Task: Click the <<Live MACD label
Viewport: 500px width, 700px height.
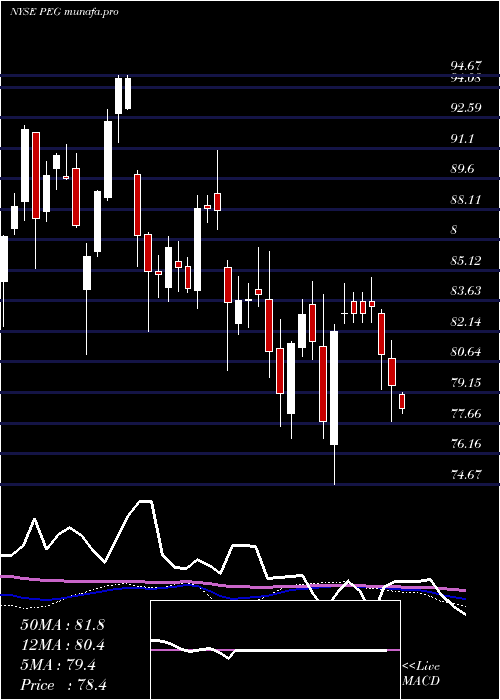Action: coord(421,673)
